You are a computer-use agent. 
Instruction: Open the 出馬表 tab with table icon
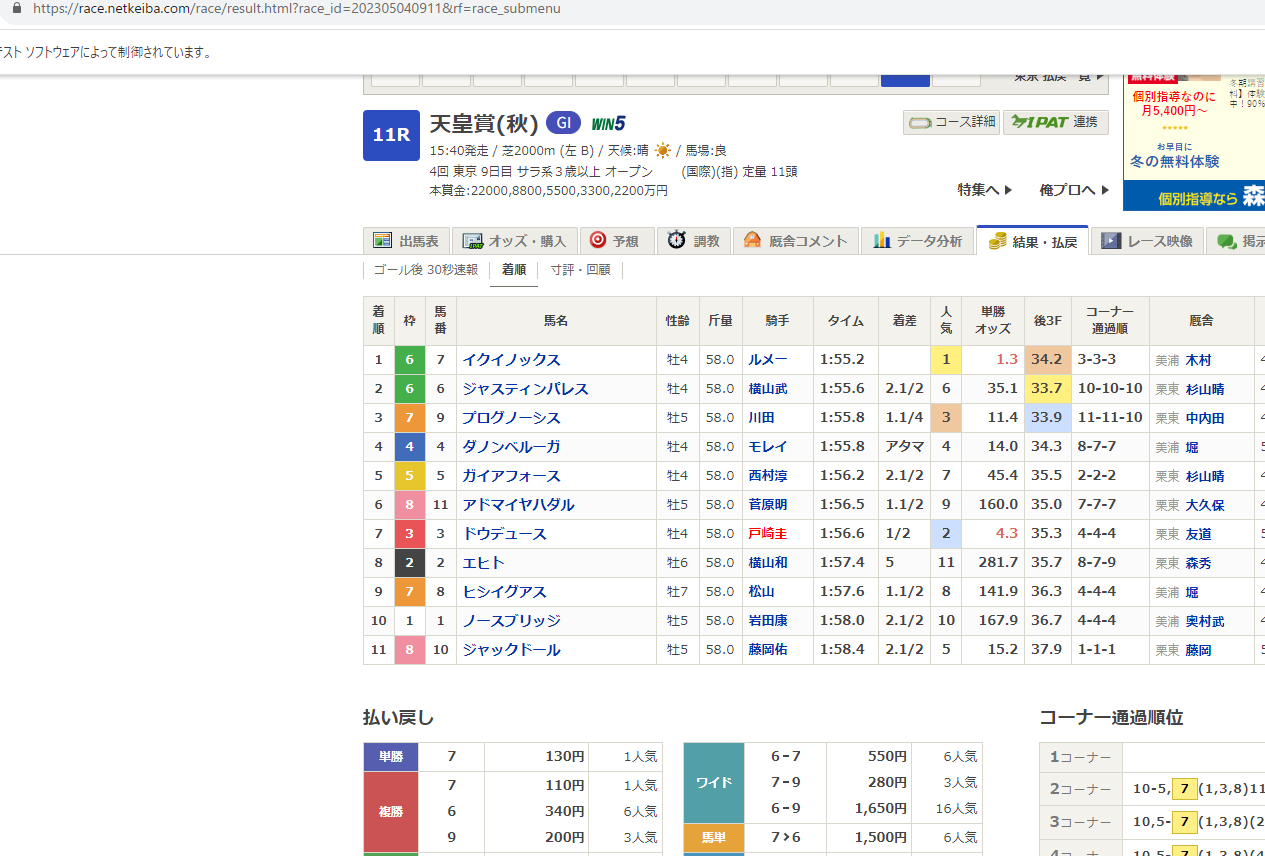[x=407, y=241]
